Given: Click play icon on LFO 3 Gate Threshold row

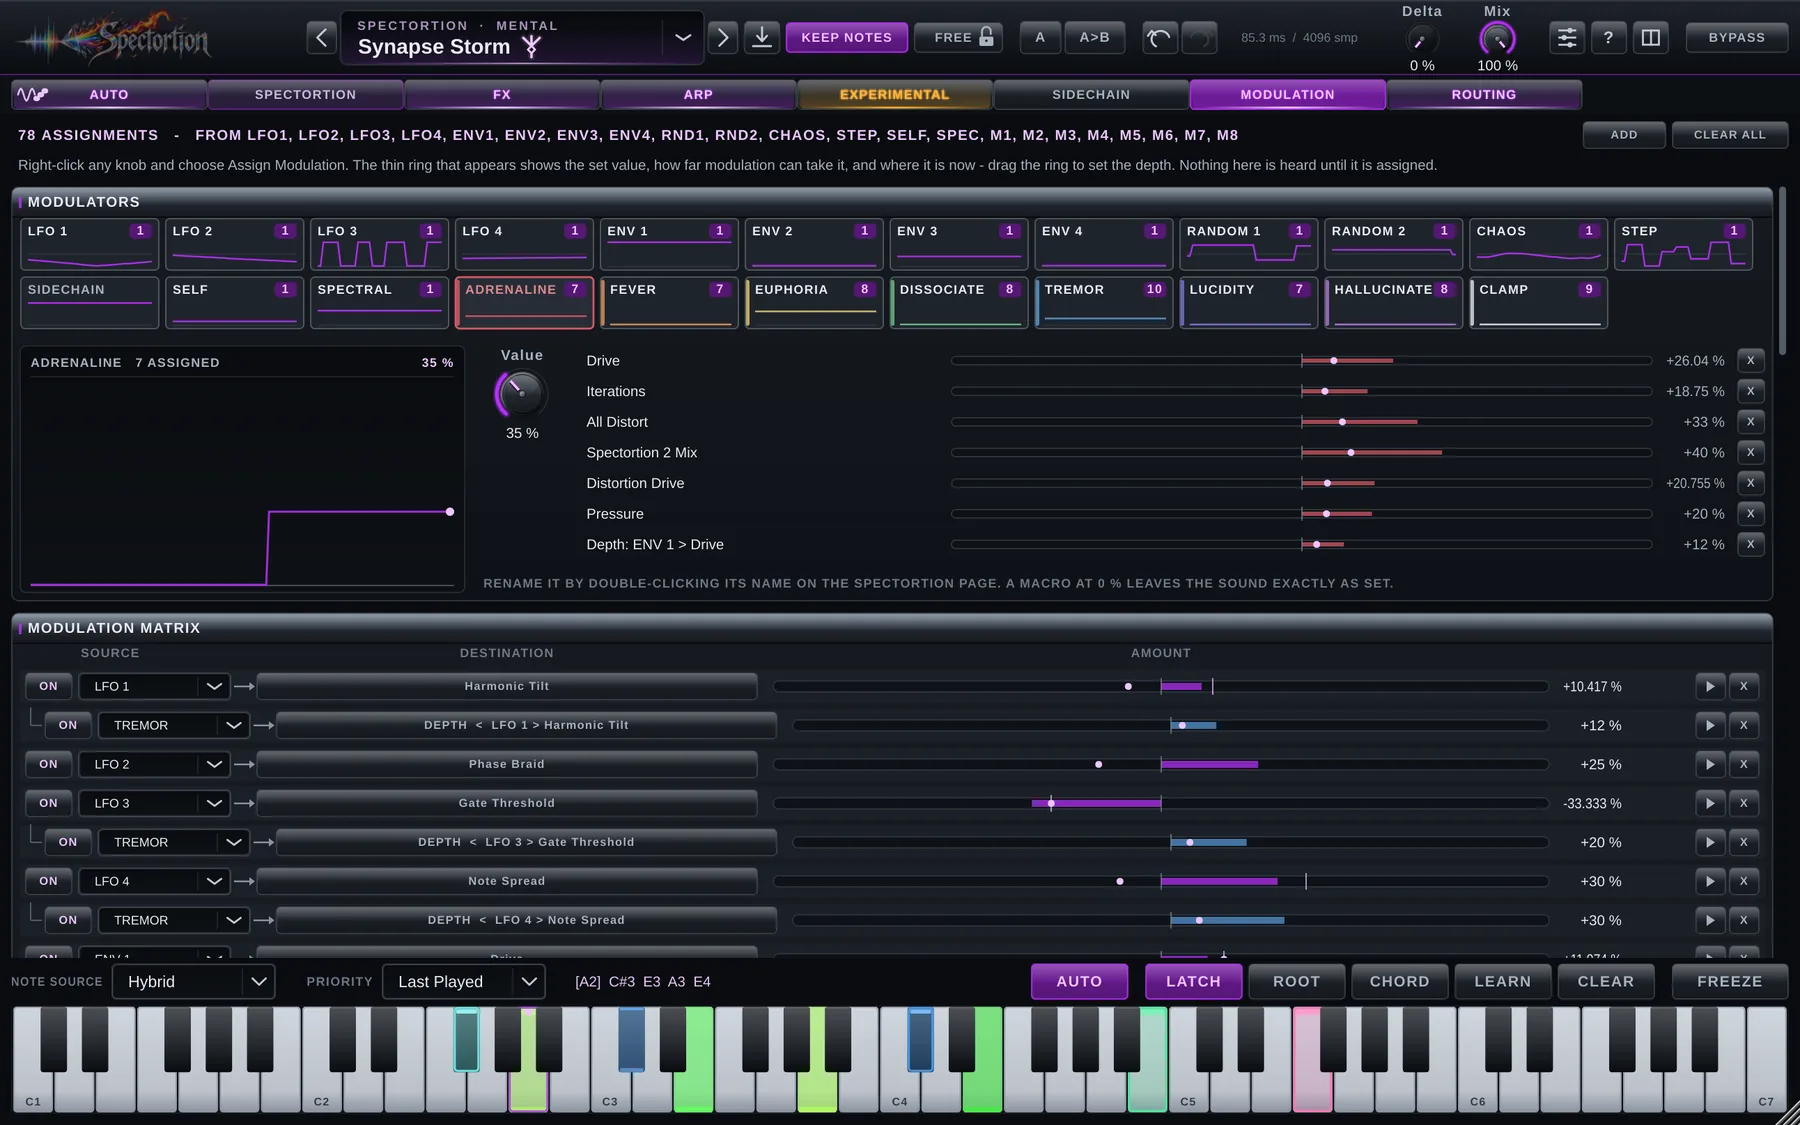Looking at the screenshot, I should (x=1710, y=804).
